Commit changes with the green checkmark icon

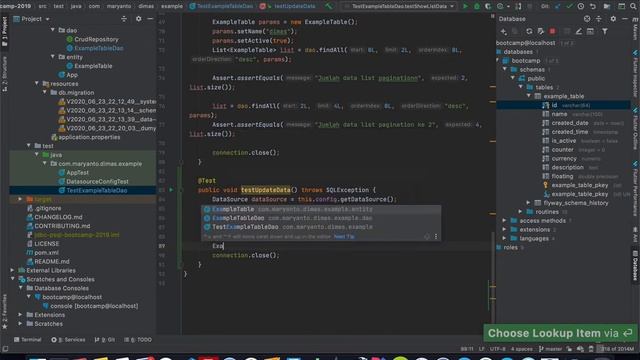click(x=569, y=6)
